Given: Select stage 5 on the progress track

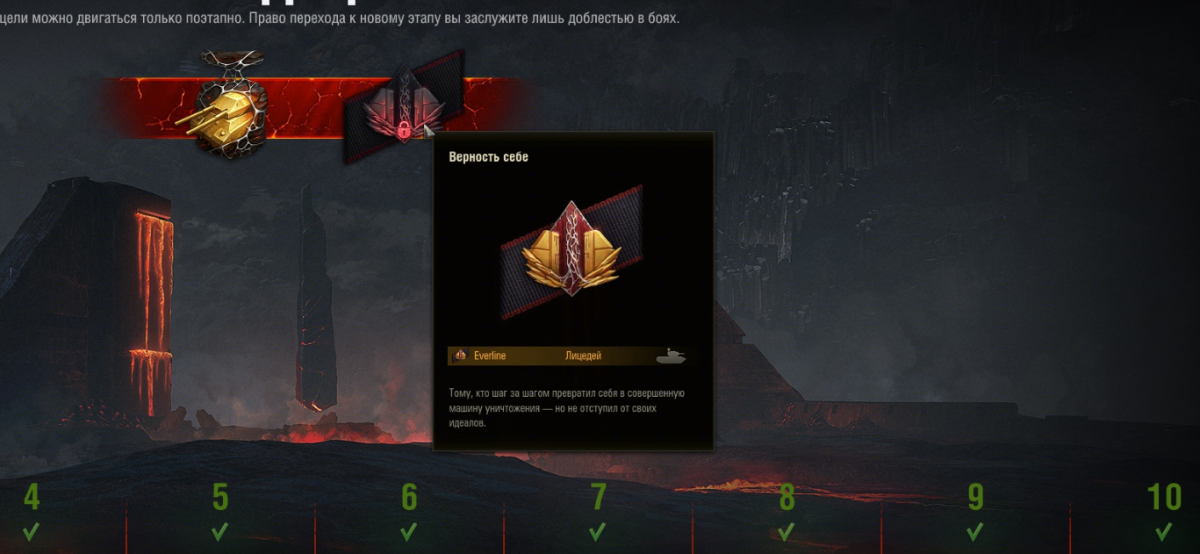Looking at the screenshot, I should click(x=221, y=497).
